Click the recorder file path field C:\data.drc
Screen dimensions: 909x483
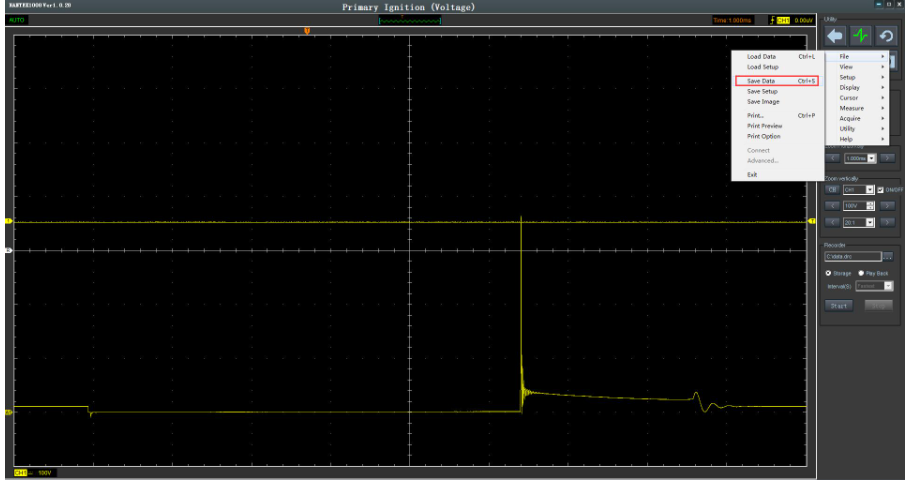(x=853, y=256)
